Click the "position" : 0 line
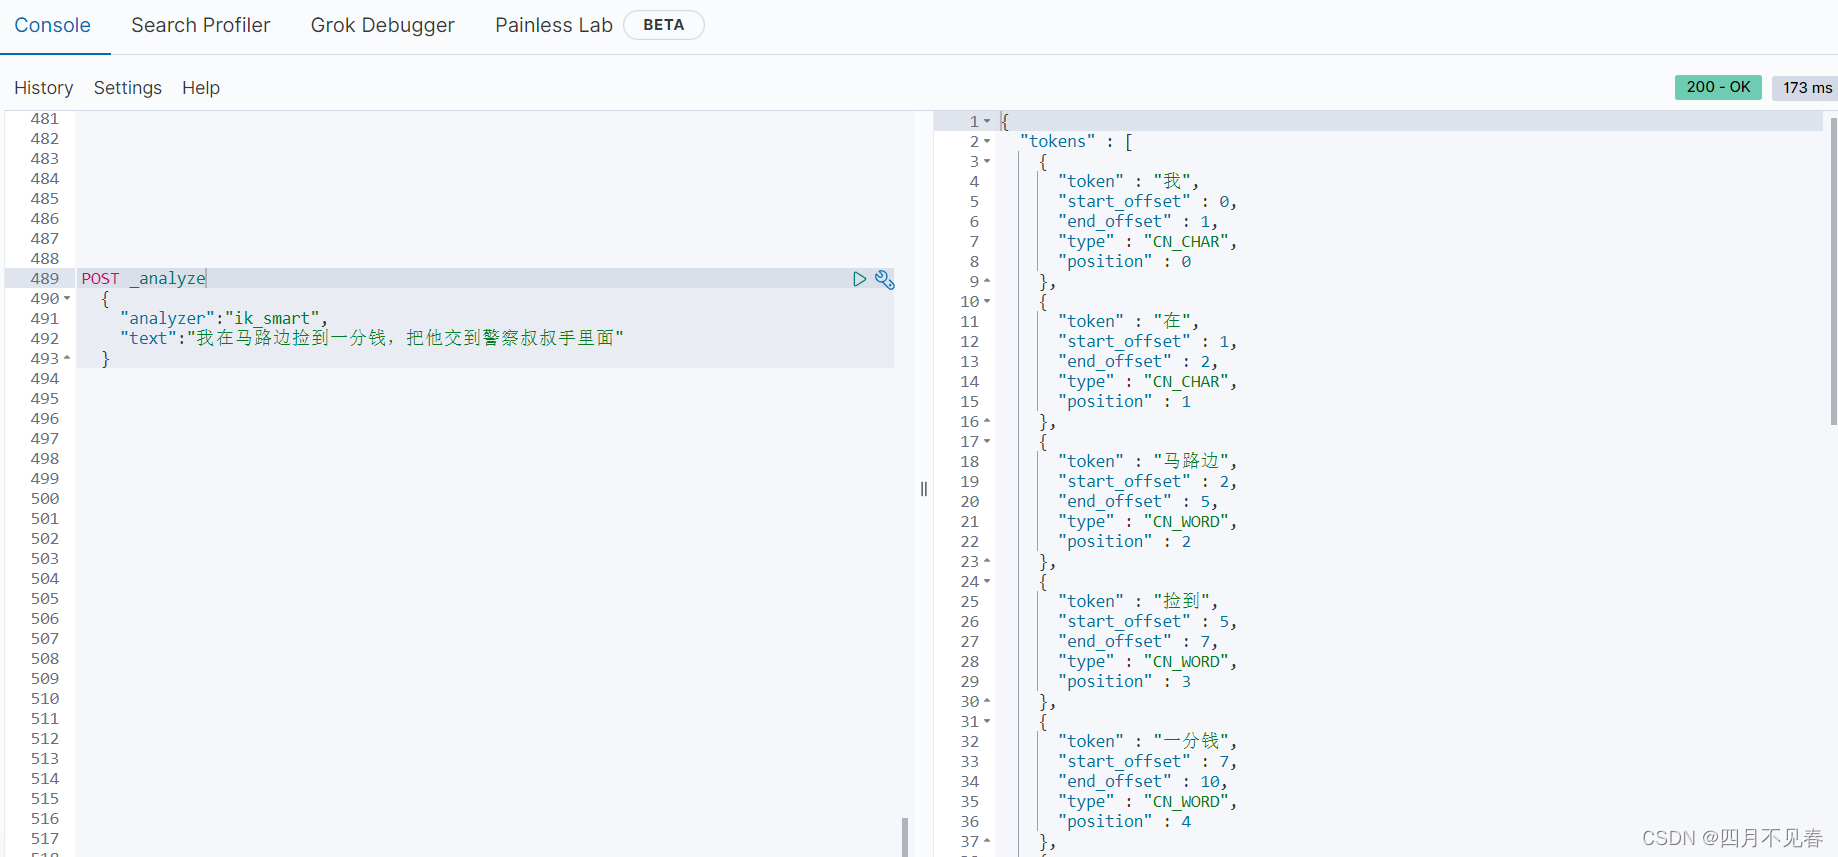The image size is (1838, 857). [x=1124, y=261]
